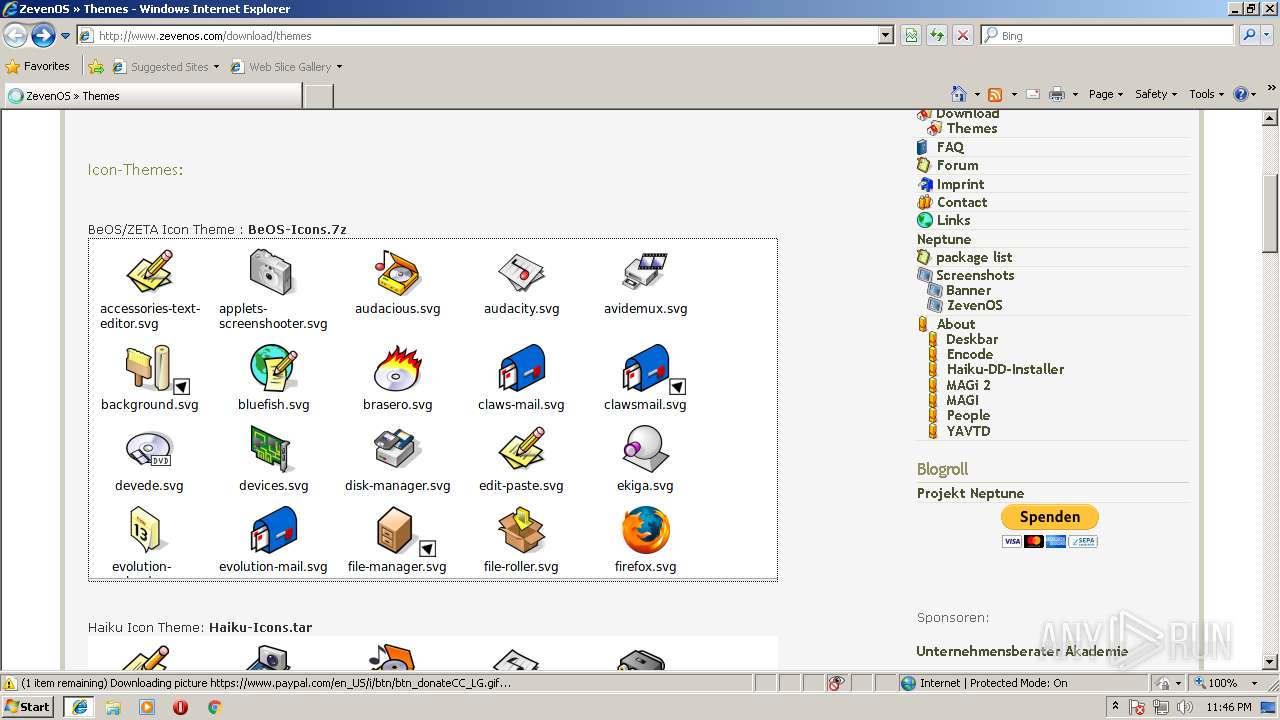Click the audacious.svg music icon

pyautogui.click(x=398, y=272)
